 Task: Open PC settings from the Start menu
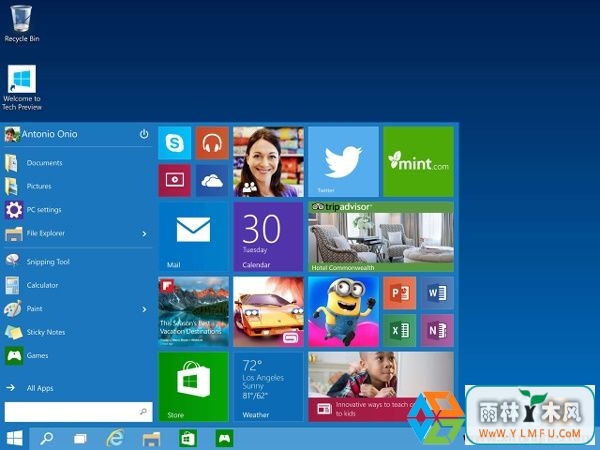[x=78, y=210]
